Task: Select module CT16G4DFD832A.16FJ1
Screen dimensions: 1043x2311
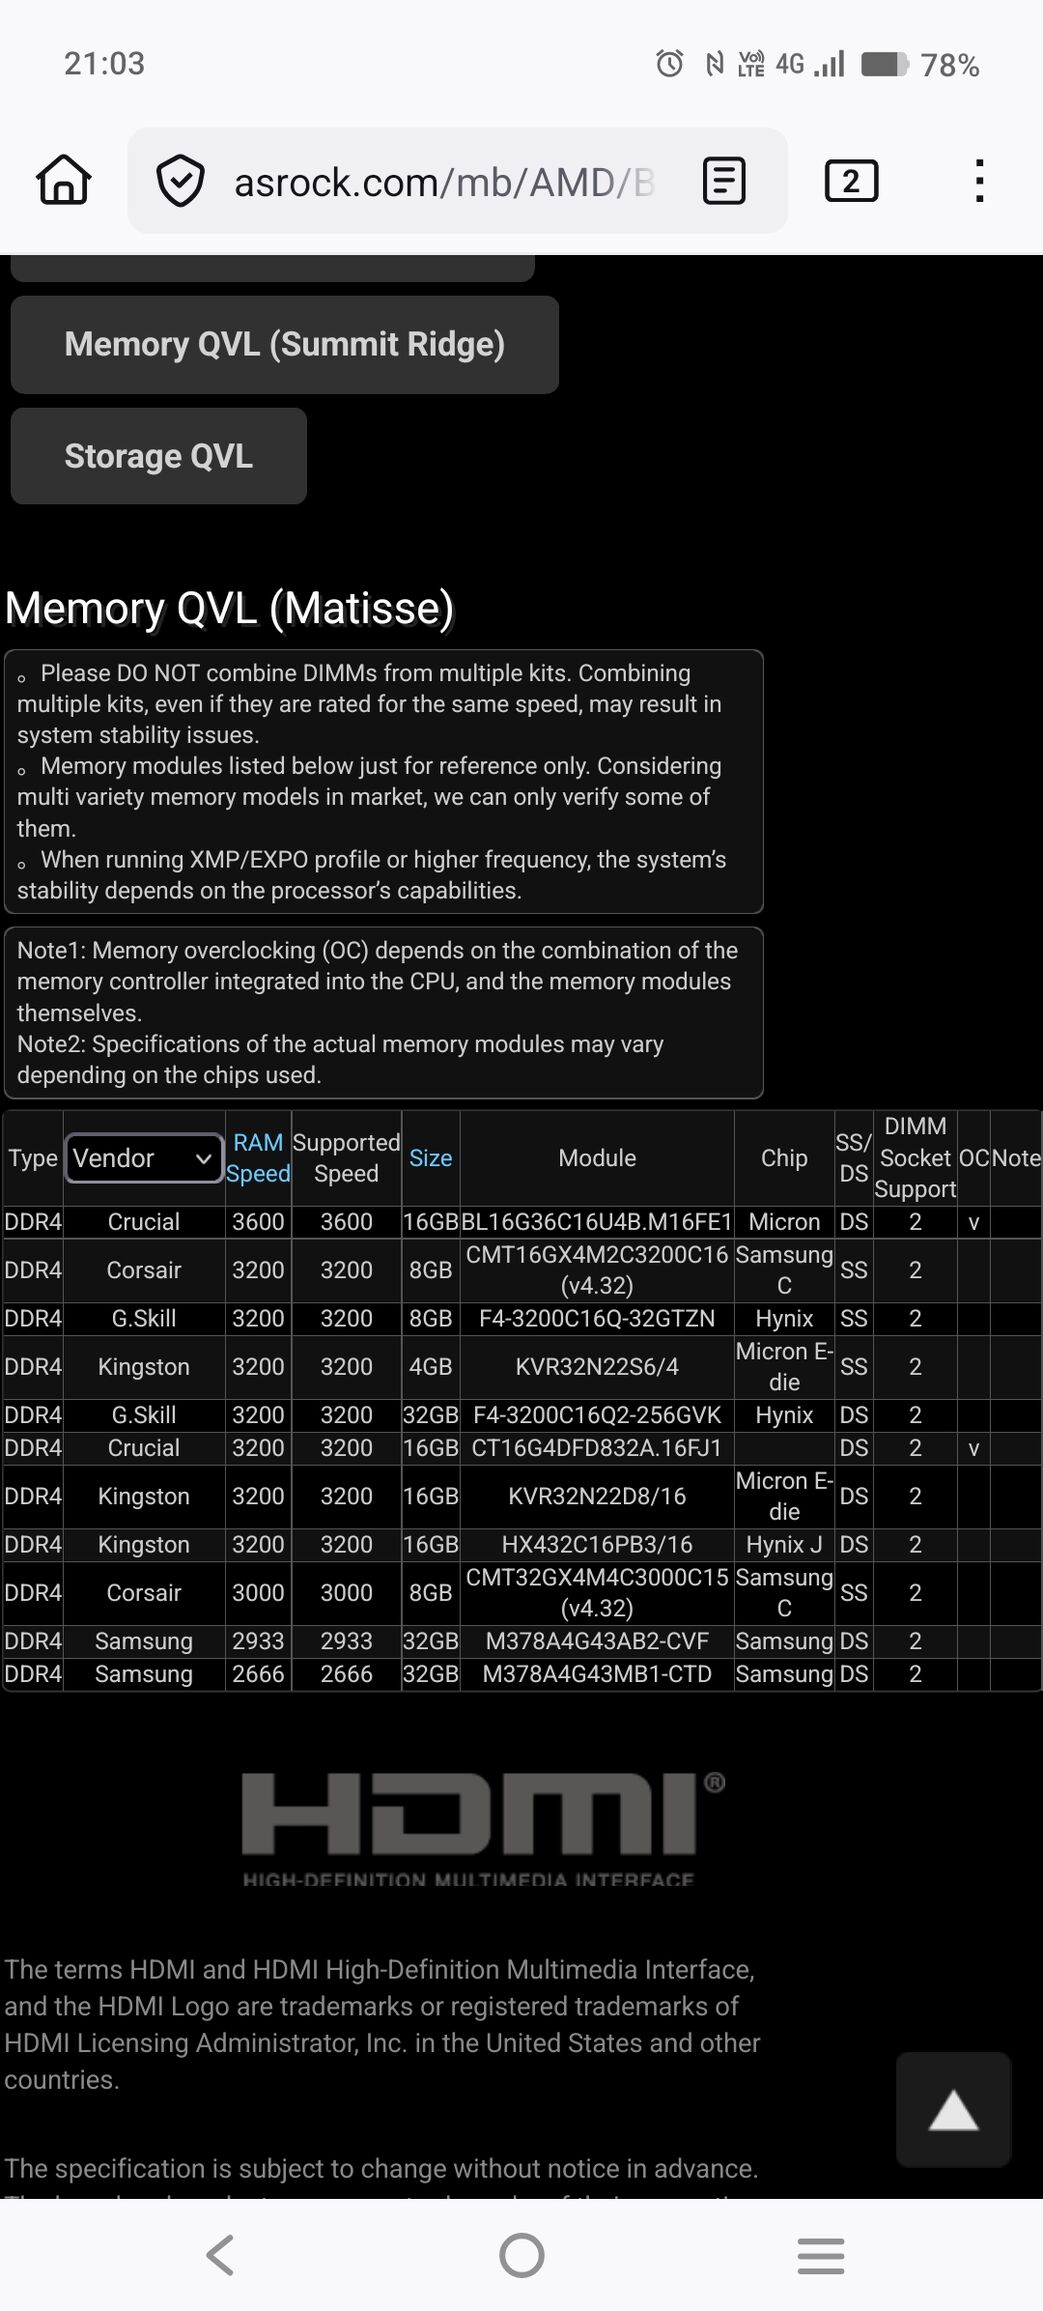Action: coord(597,1448)
